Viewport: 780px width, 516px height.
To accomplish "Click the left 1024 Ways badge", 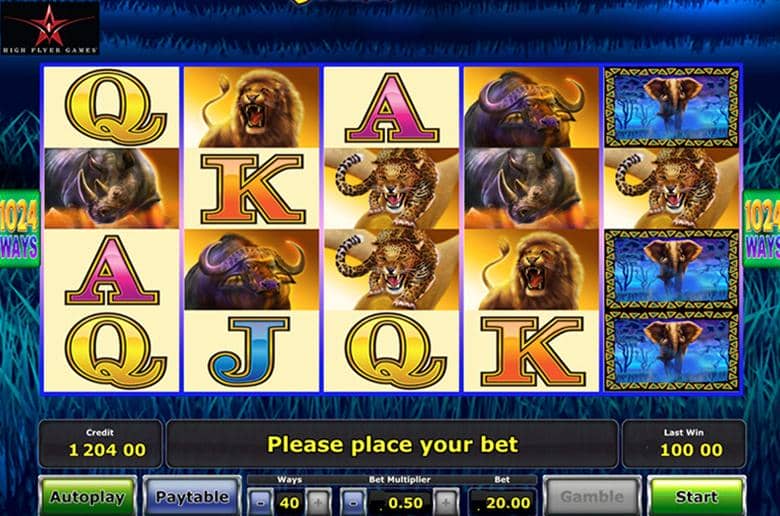I will tap(19, 229).
